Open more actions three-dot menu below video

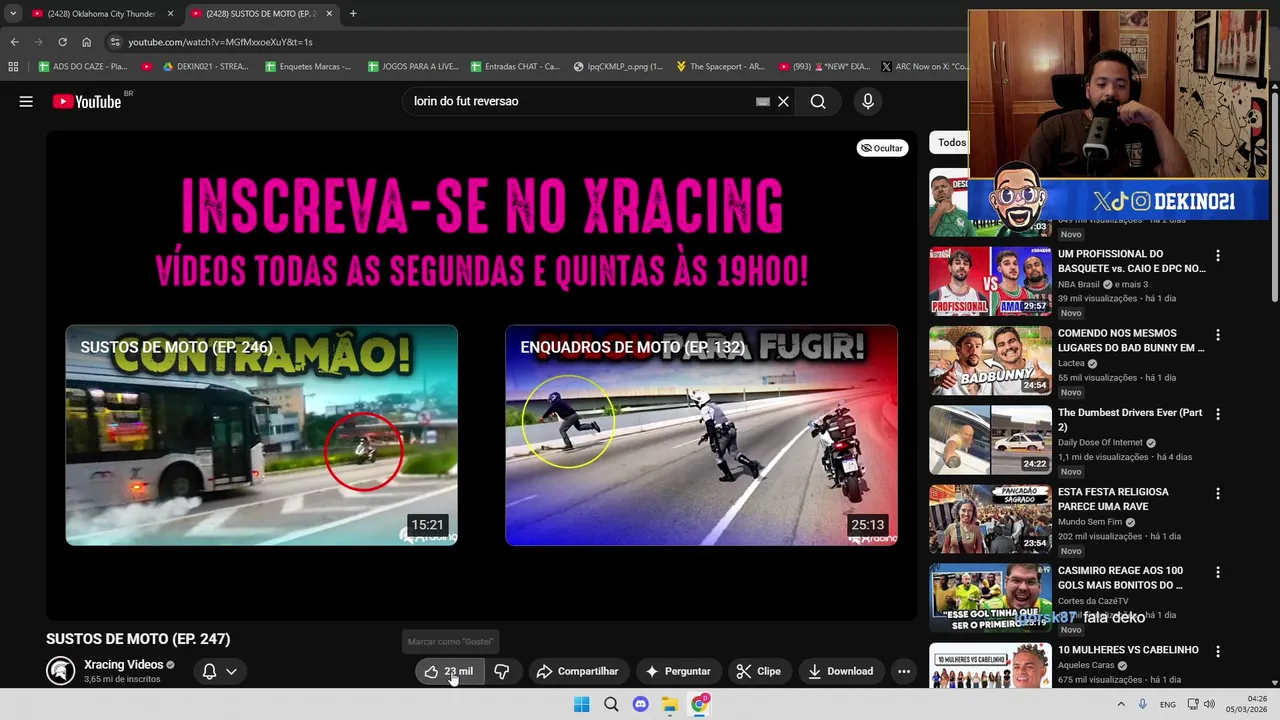point(904,671)
